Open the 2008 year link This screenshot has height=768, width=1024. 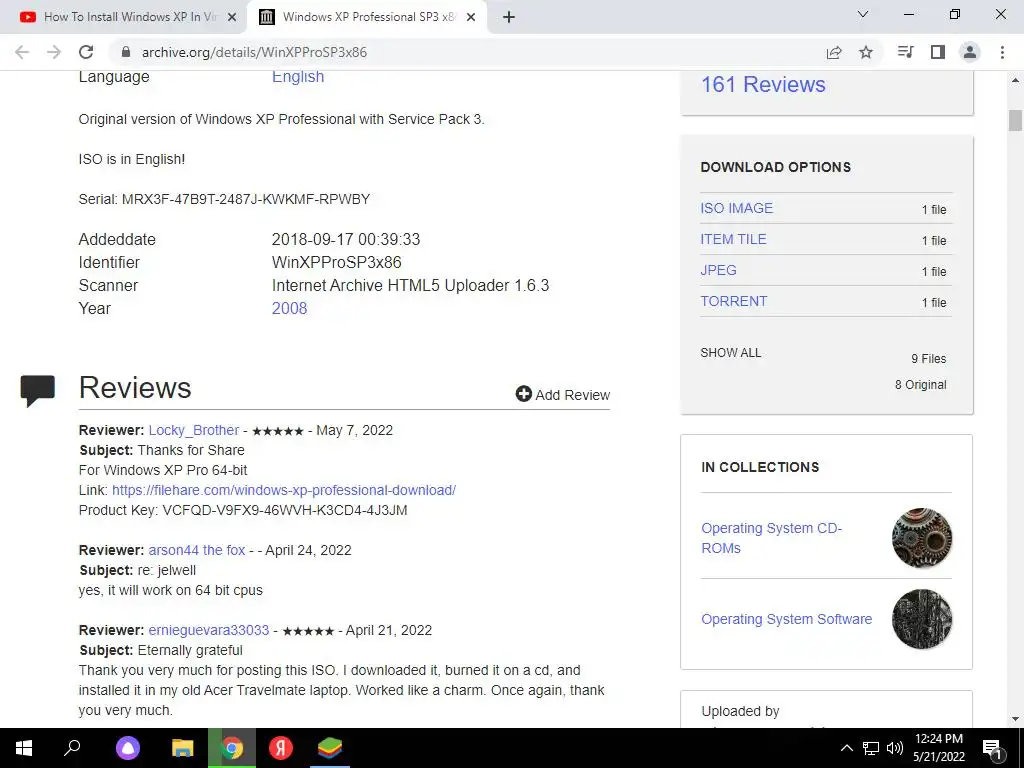(x=289, y=308)
